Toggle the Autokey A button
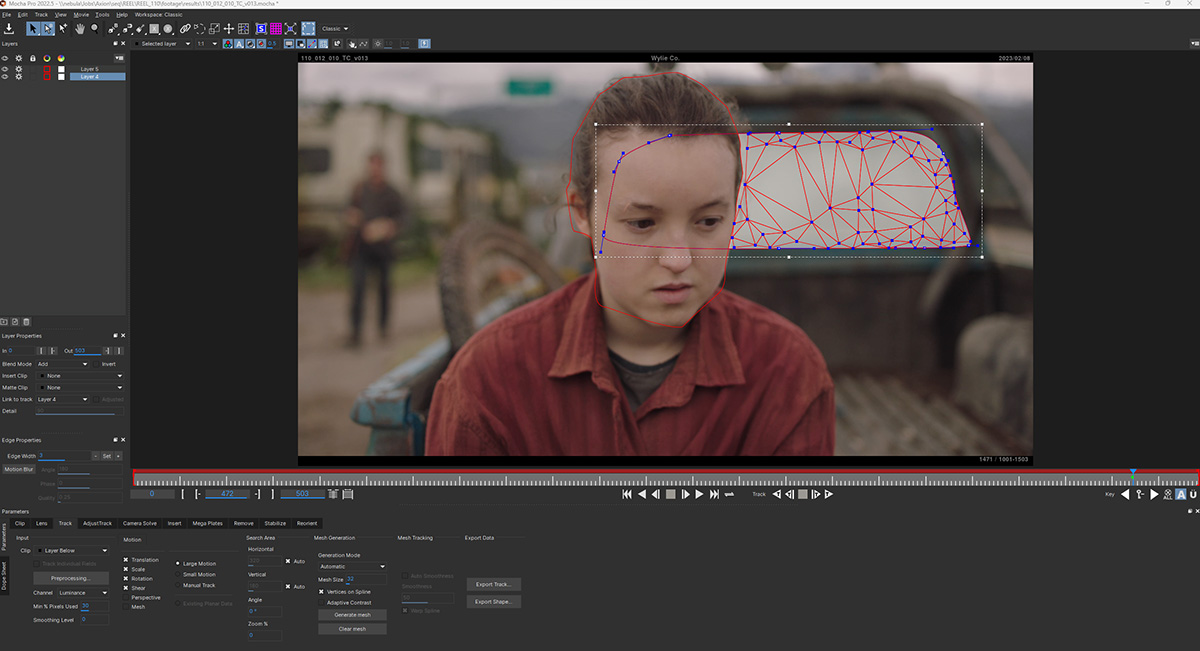Screen dimensions: 1200x651 click(x=1180, y=494)
